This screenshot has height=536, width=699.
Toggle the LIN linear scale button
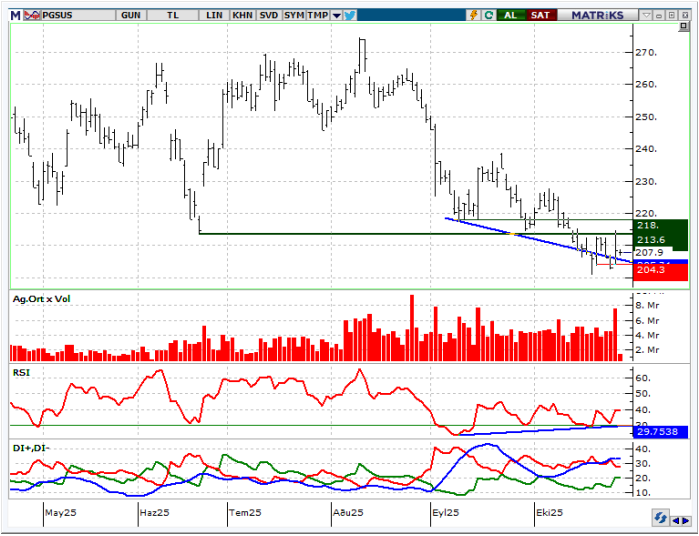point(214,15)
